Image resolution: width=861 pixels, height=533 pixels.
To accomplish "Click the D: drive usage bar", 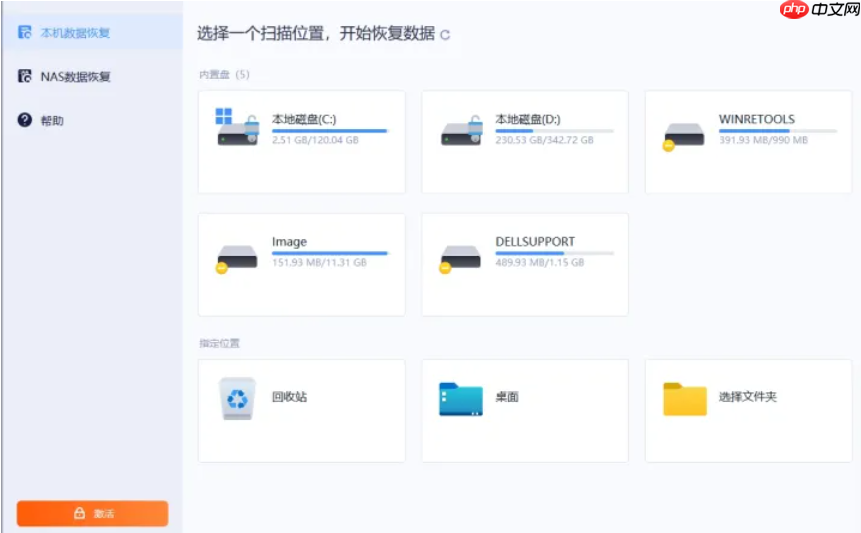I will (555, 131).
